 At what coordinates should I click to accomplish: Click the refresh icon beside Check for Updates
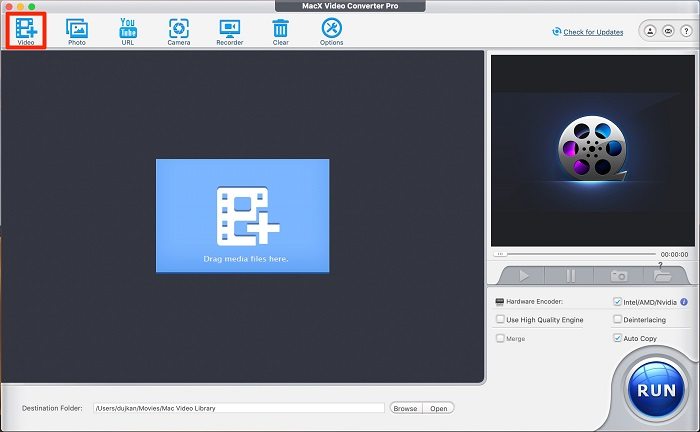coord(556,32)
